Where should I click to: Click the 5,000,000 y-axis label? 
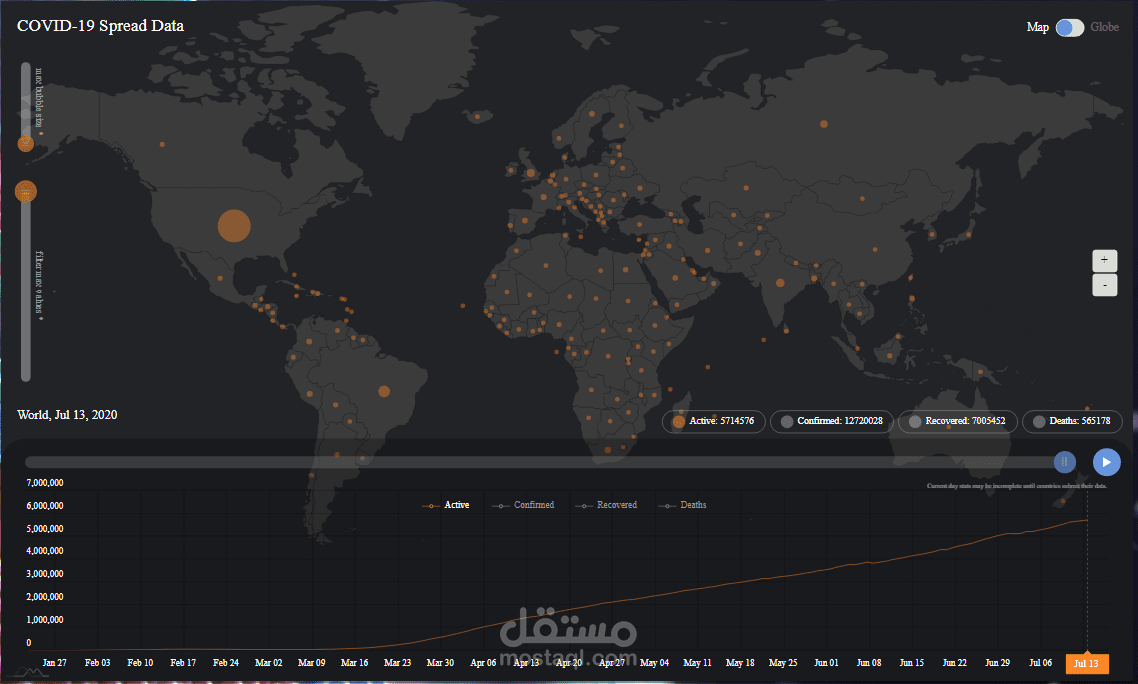tap(45, 529)
